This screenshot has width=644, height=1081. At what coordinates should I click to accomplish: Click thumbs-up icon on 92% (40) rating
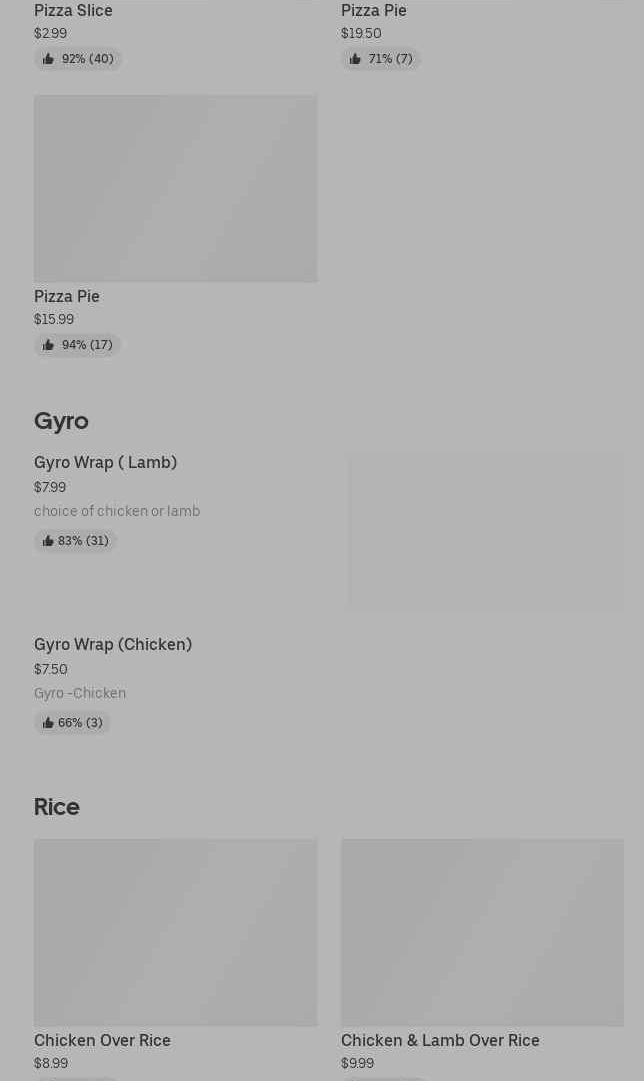pyautogui.click(x=48, y=59)
